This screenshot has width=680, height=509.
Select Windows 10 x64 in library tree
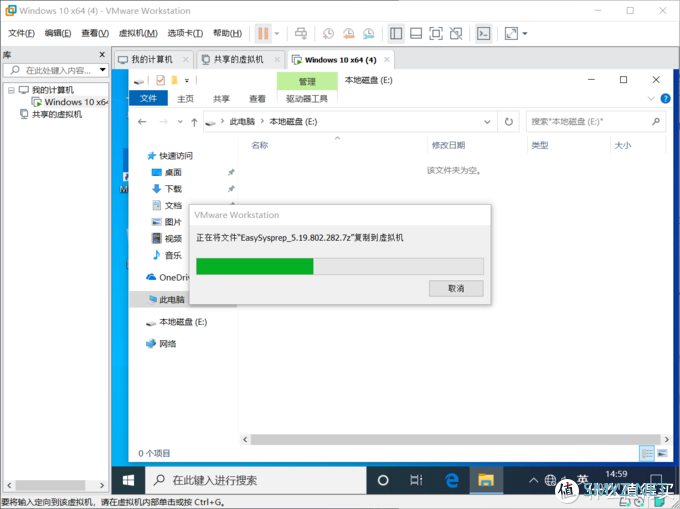point(70,102)
